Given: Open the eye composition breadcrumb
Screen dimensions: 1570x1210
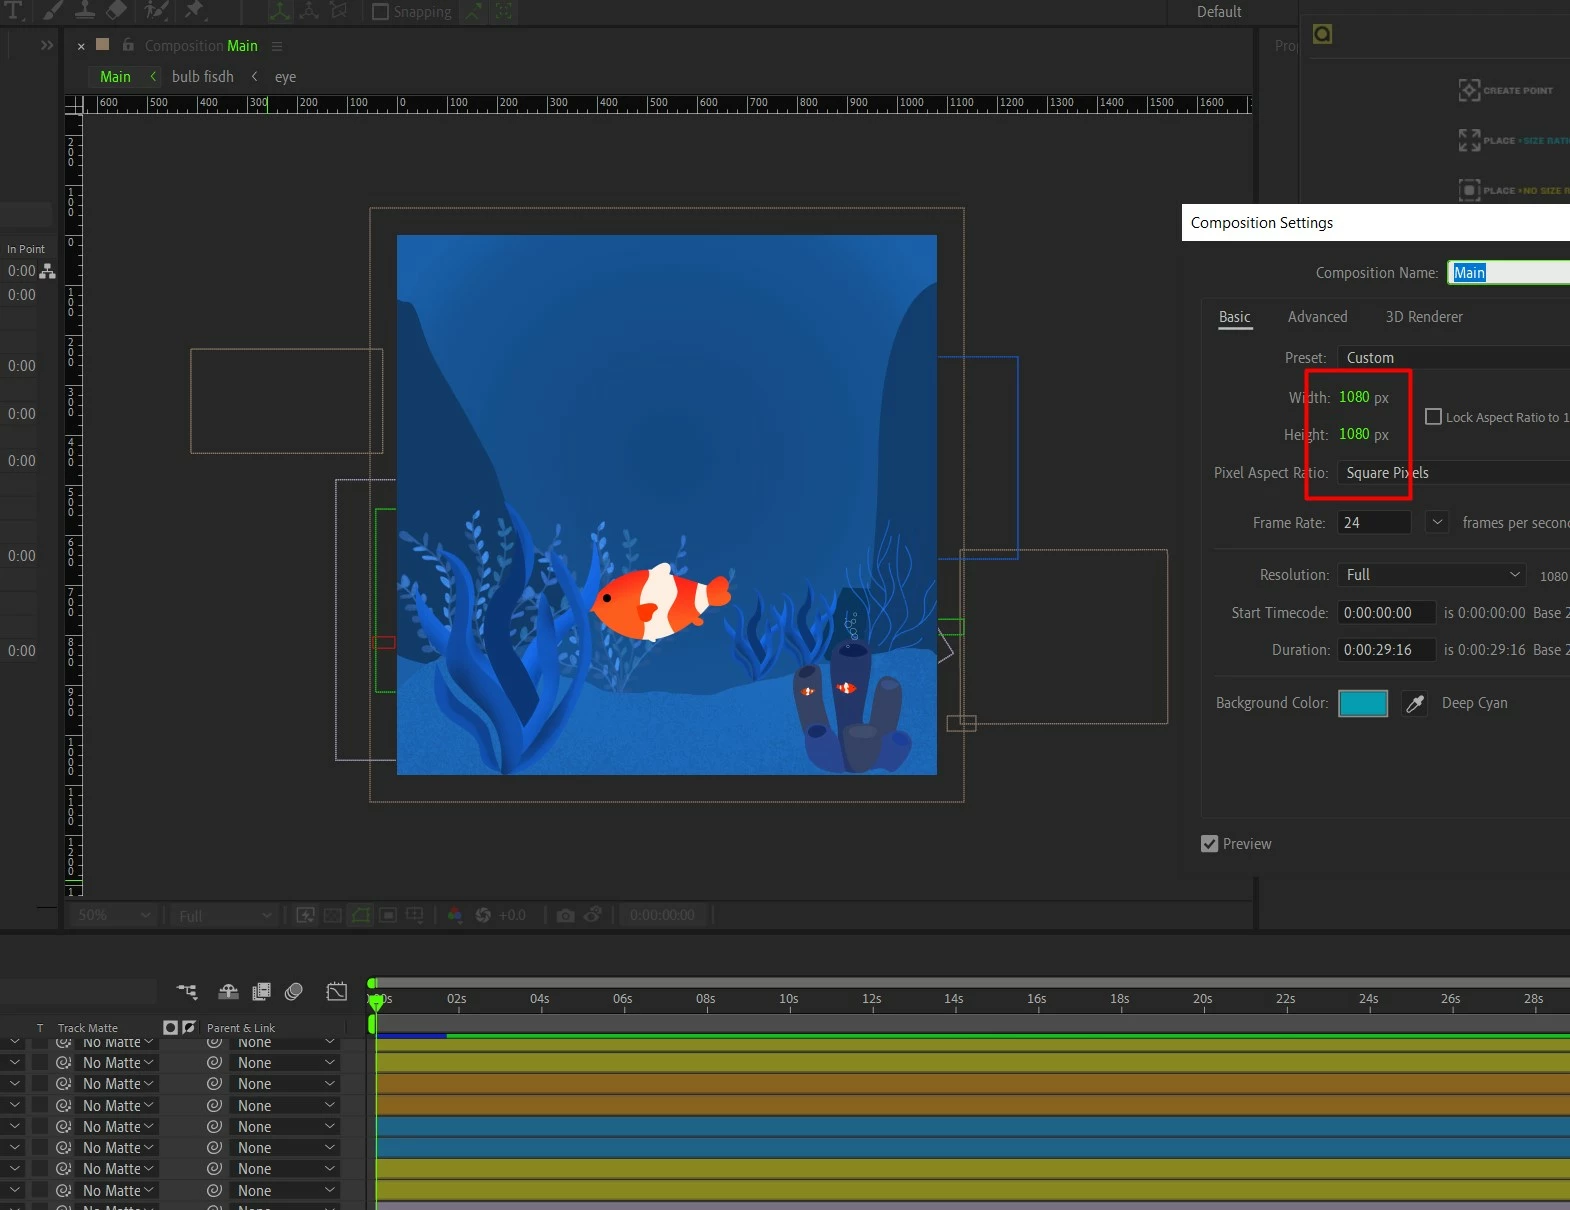Looking at the screenshot, I should tap(285, 77).
